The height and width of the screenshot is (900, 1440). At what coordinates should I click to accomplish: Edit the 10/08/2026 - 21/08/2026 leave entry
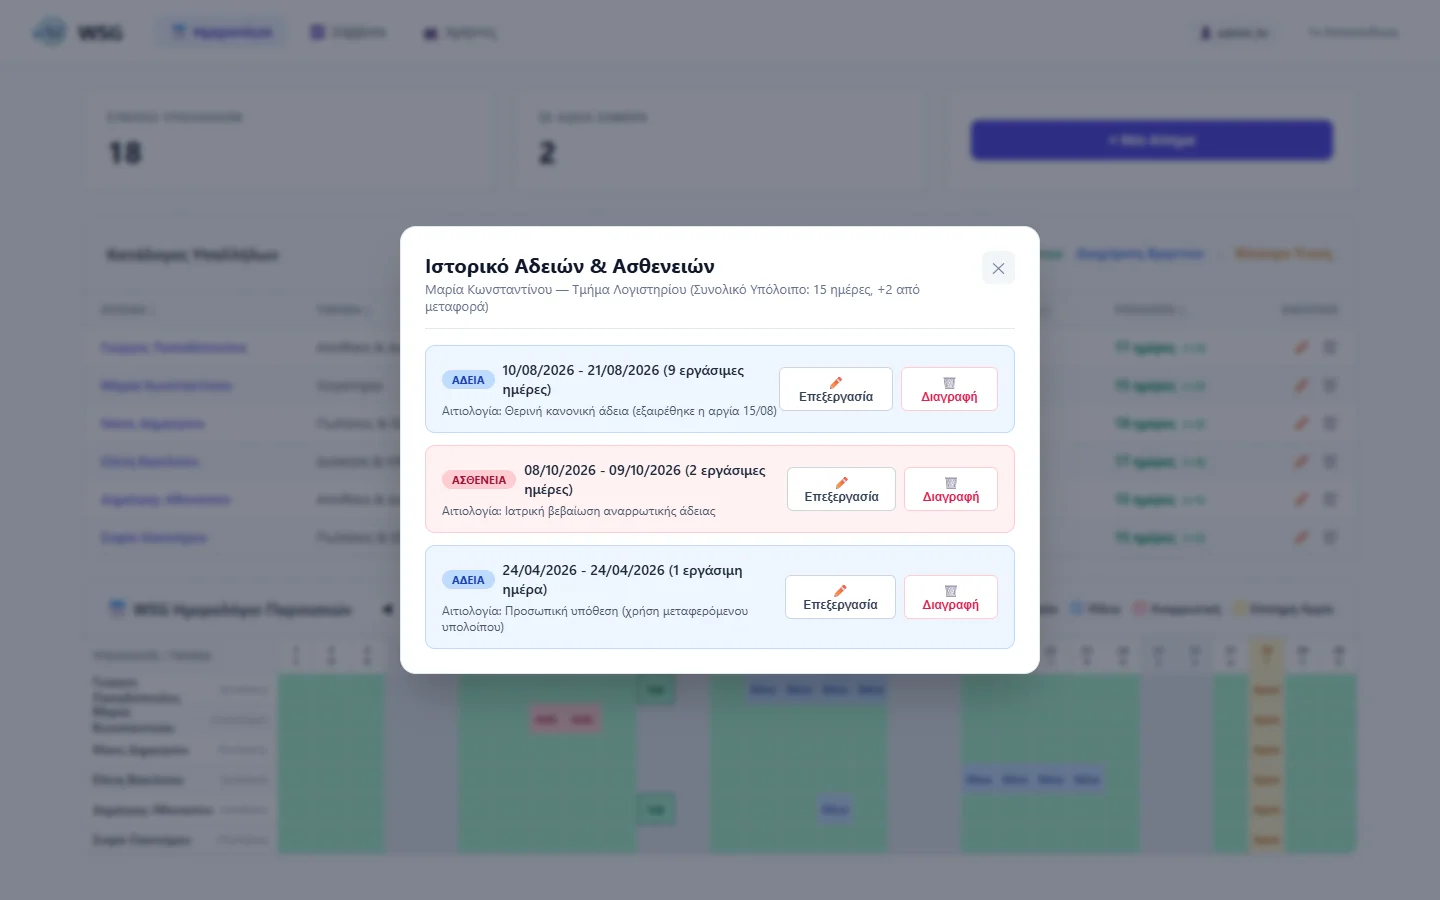tap(836, 389)
